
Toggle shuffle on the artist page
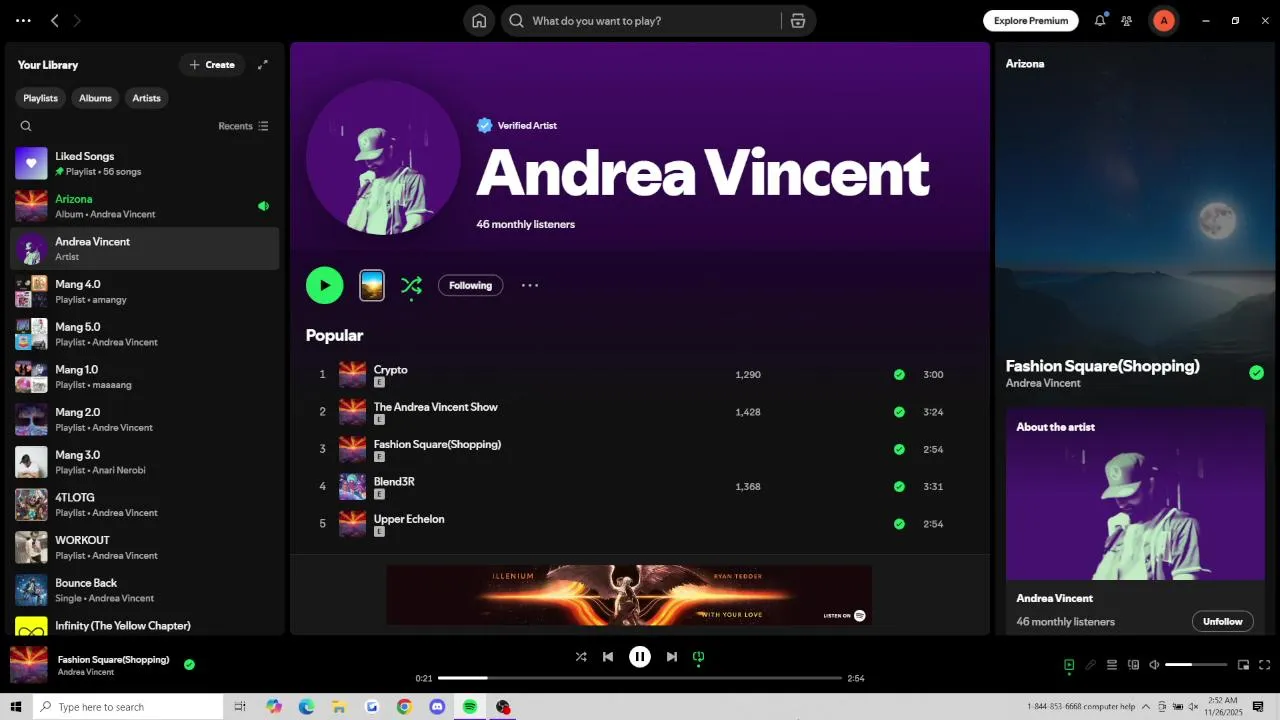(x=411, y=286)
